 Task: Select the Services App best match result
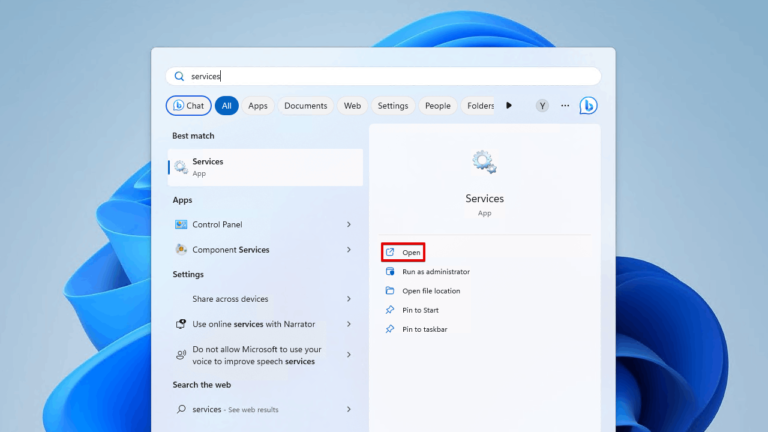[x=265, y=168]
